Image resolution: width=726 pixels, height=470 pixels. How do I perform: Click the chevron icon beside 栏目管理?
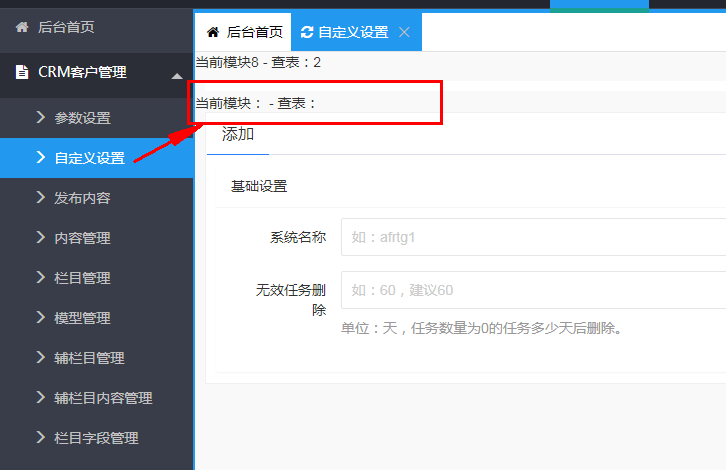(41, 277)
